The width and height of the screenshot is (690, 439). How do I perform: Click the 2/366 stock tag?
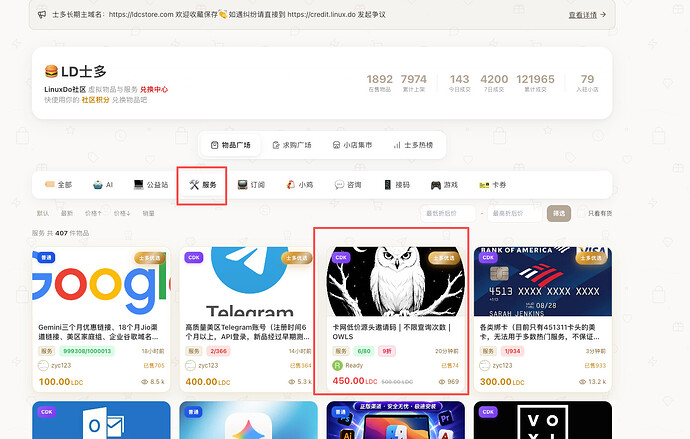tap(218, 351)
